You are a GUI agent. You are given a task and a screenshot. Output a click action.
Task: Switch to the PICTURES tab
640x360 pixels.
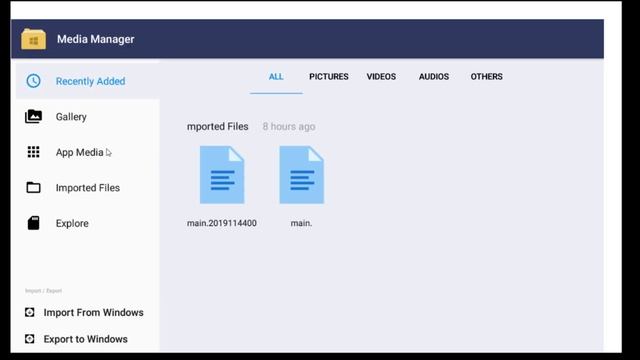(x=329, y=77)
